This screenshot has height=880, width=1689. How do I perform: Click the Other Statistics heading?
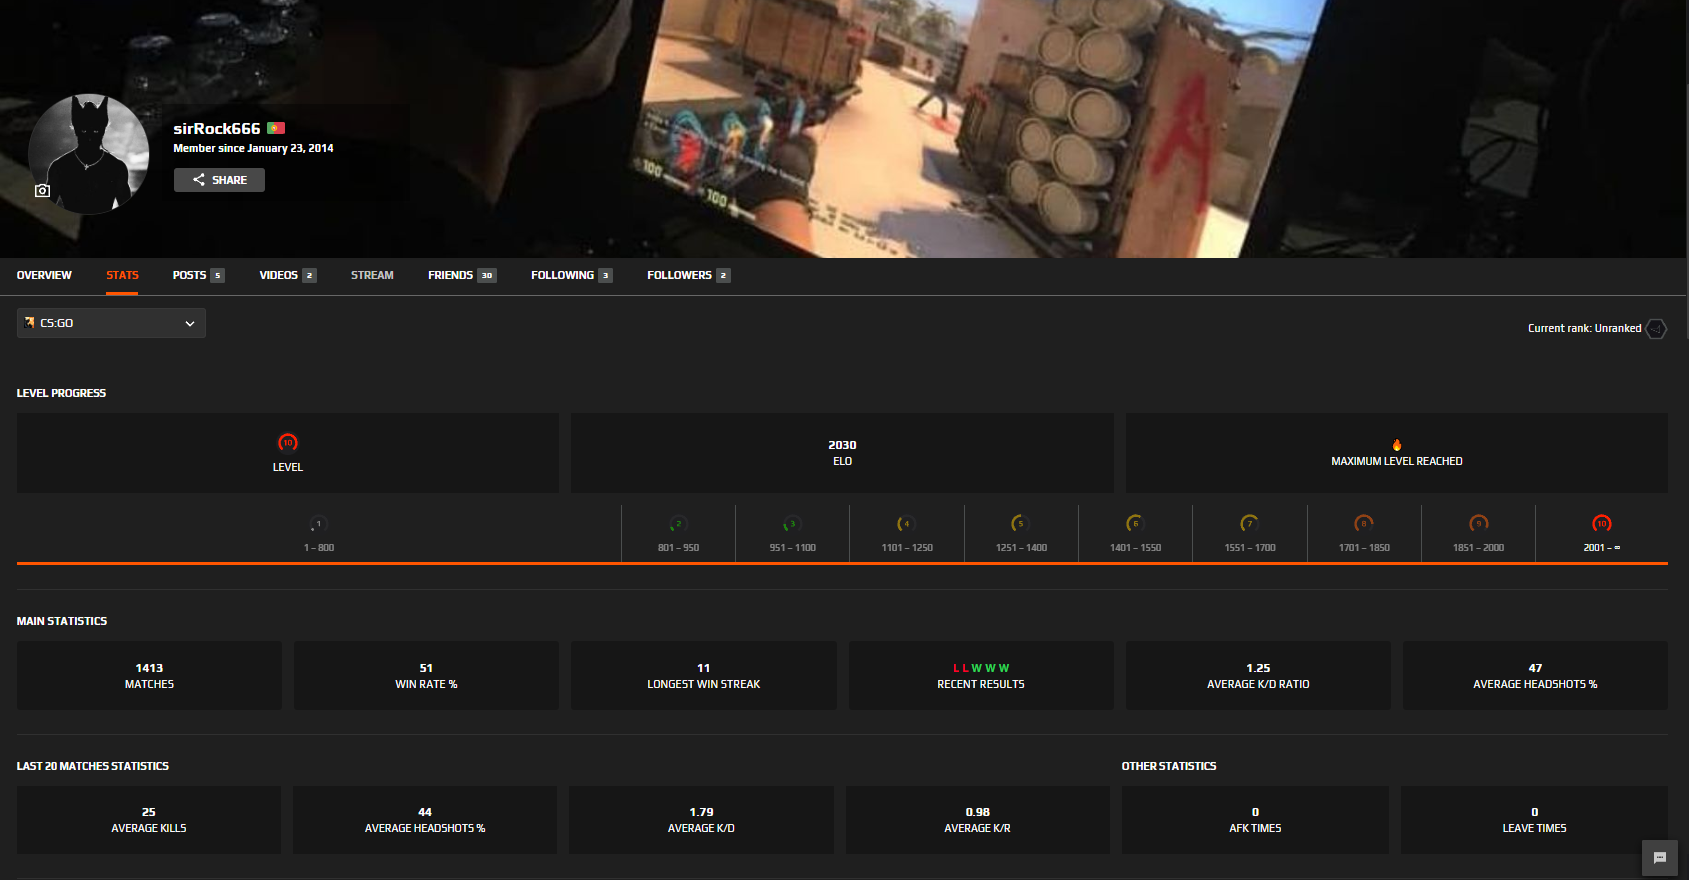pyautogui.click(x=1169, y=766)
